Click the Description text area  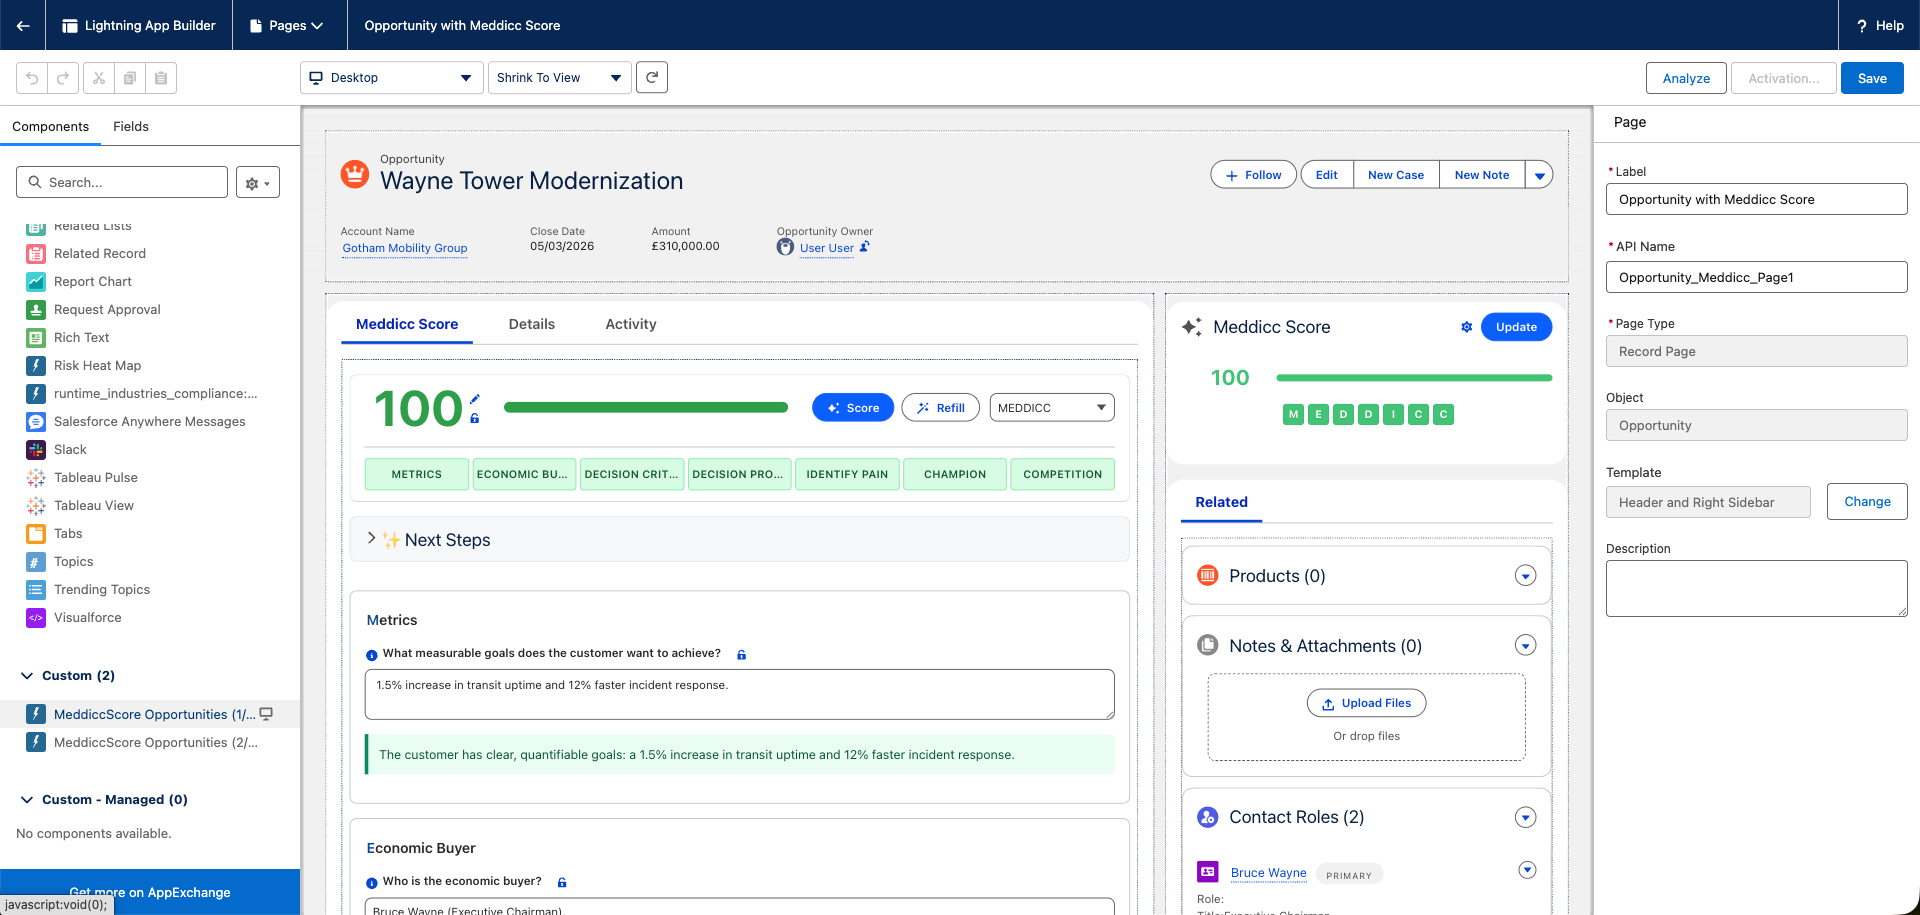(x=1757, y=588)
